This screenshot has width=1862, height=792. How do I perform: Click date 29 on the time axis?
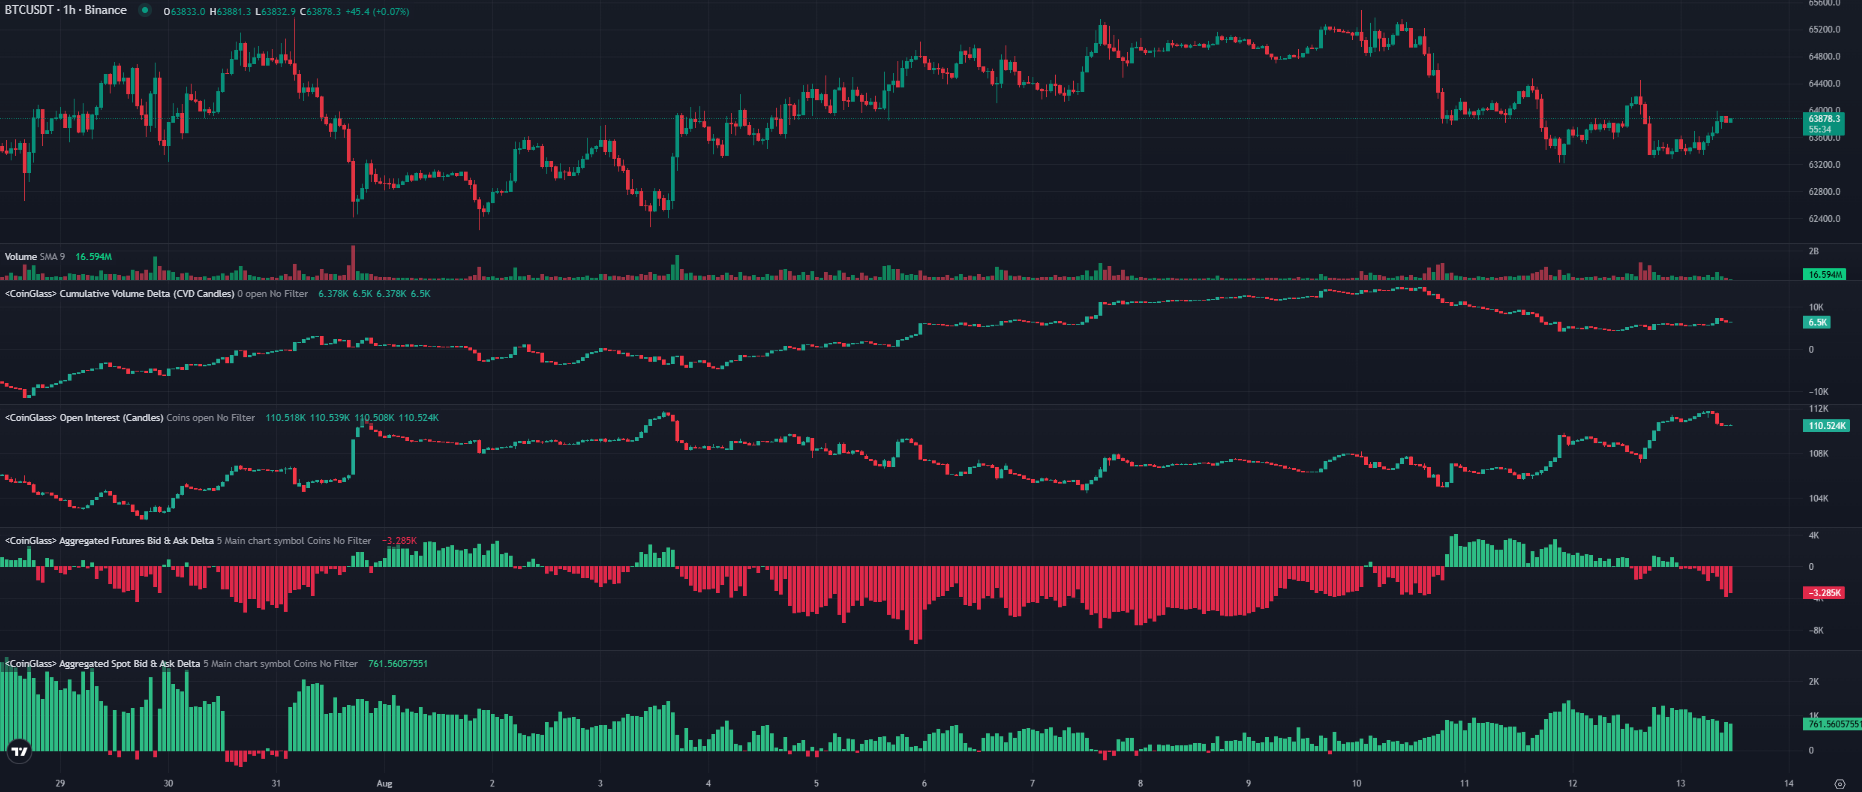pyautogui.click(x=60, y=783)
